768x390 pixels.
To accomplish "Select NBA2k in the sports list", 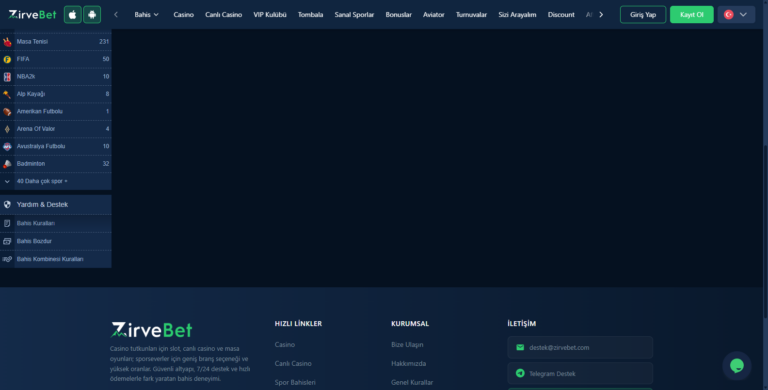I will (x=55, y=76).
